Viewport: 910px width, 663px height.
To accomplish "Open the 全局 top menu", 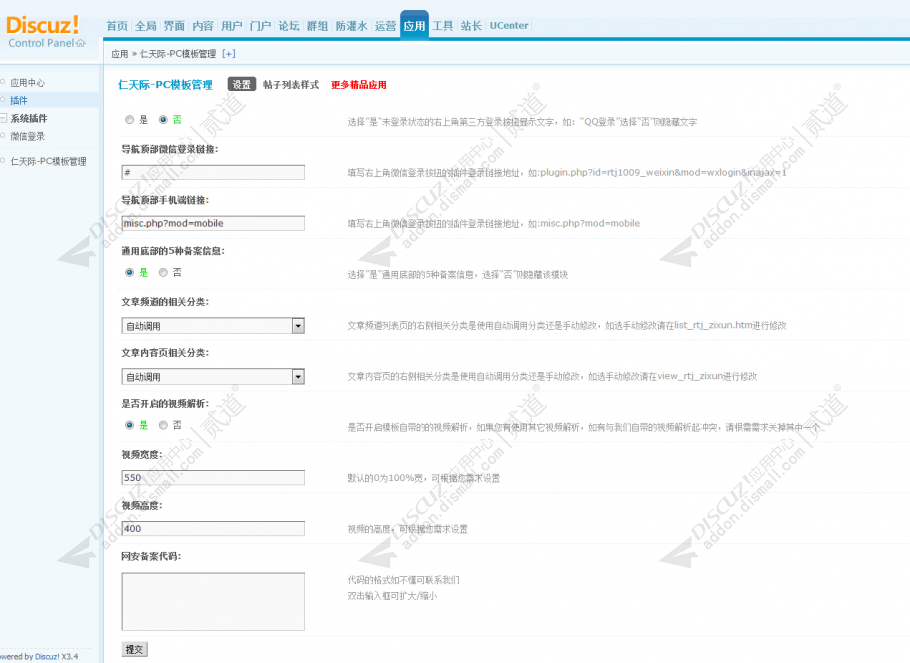I will pyautogui.click(x=146, y=26).
